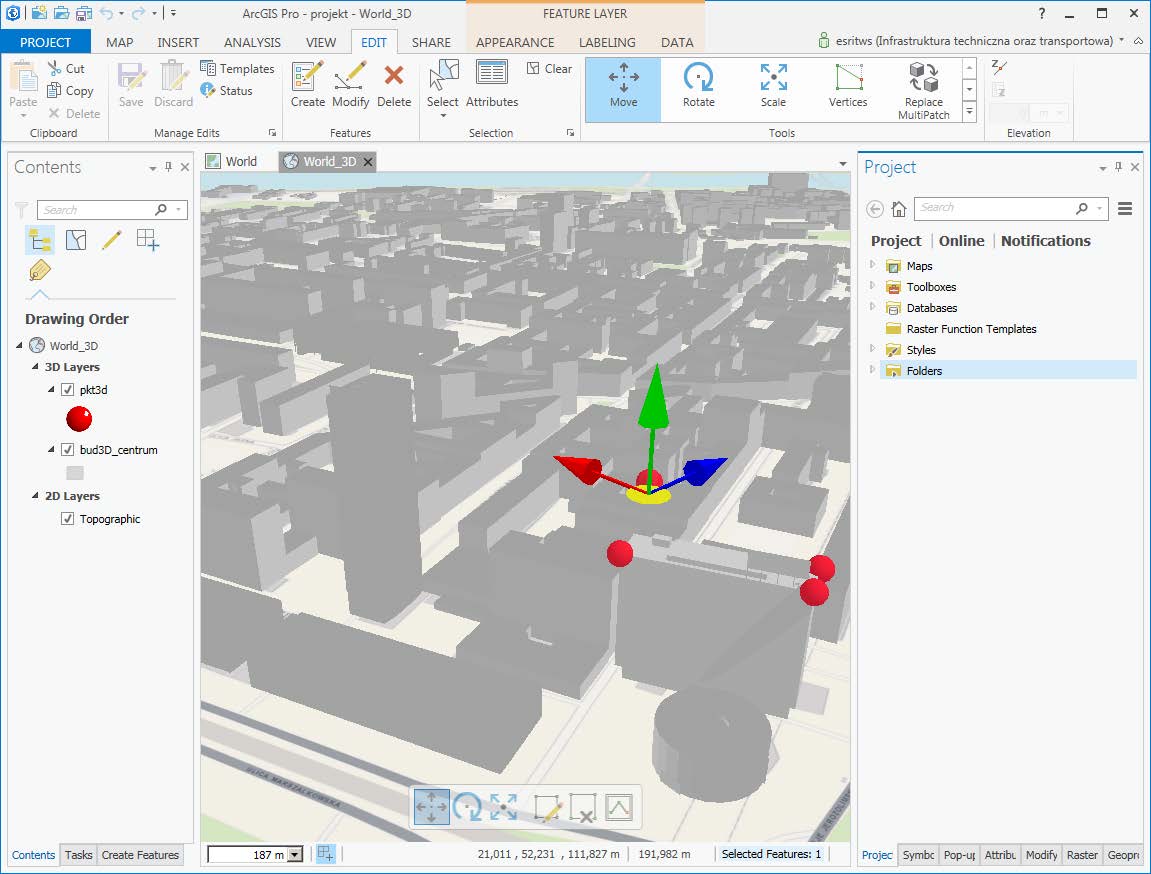Close the World_3D view tab
Screen dimensions: 1151x874
point(368,161)
